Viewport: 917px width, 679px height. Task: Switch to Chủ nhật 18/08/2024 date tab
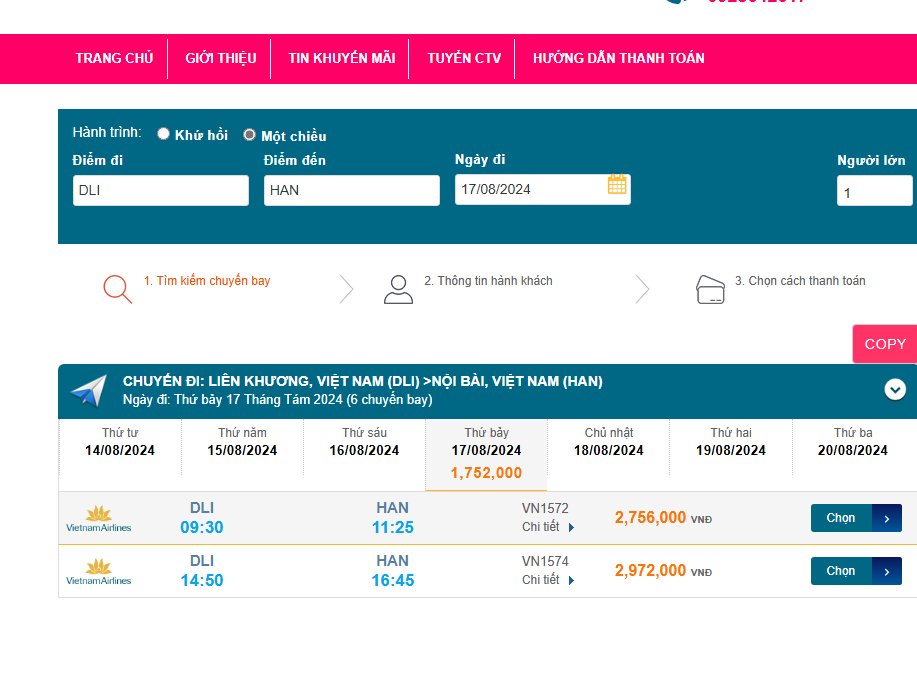coord(609,442)
